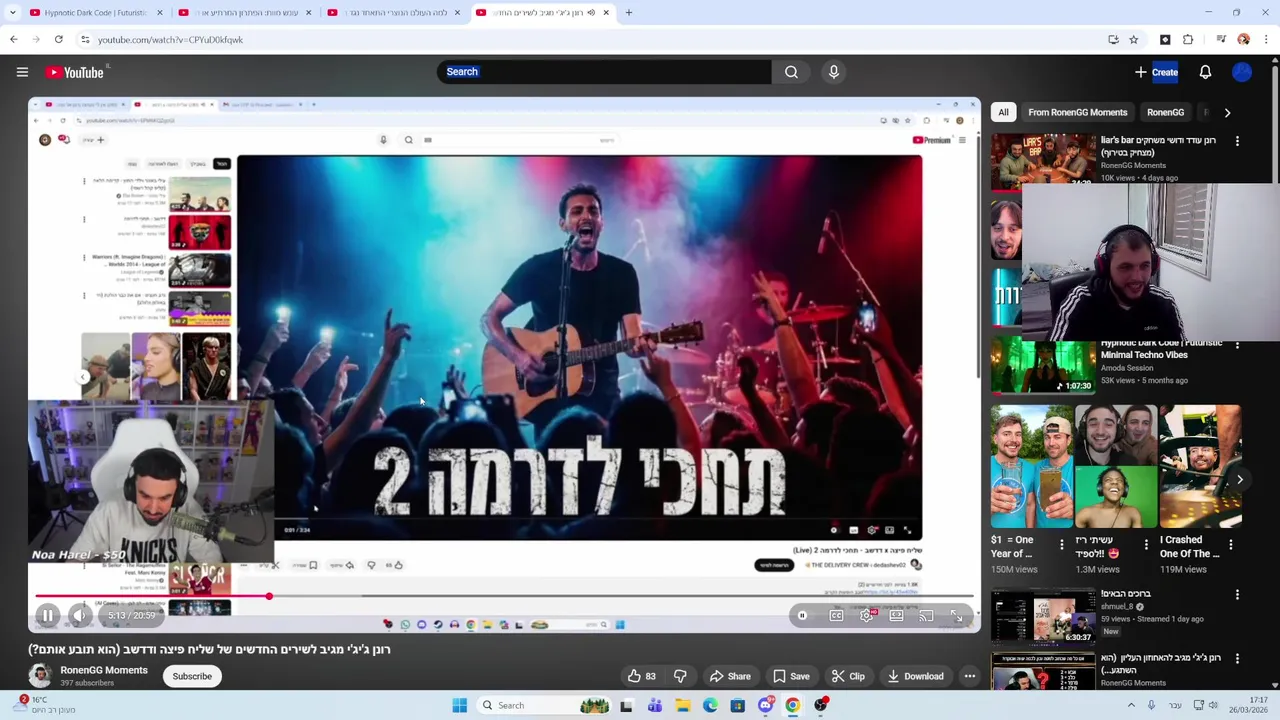
Task: Open the $1 = One Year short
Action: (1032, 466)
